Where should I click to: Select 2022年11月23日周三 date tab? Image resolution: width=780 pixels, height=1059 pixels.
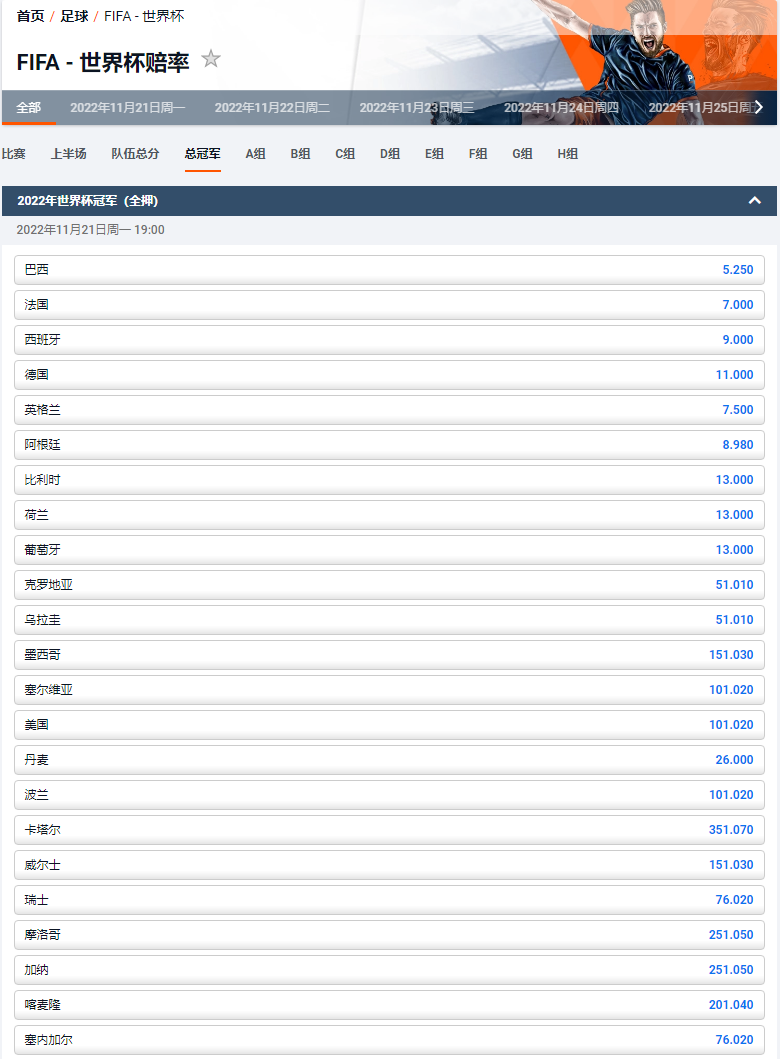point(417,107)
